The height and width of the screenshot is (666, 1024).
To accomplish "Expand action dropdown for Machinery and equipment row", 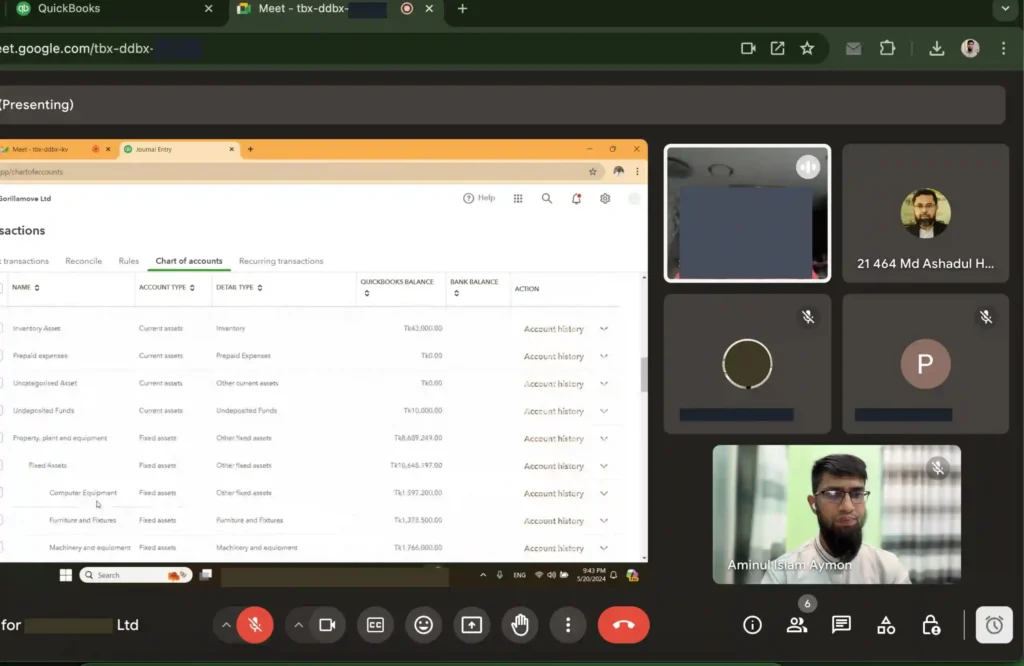I will 604,548.
